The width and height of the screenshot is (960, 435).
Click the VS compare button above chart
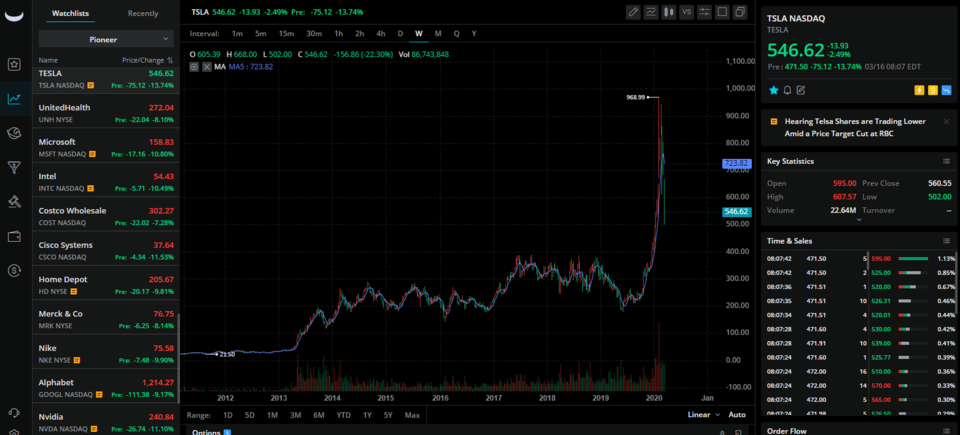tap(687, 12)
